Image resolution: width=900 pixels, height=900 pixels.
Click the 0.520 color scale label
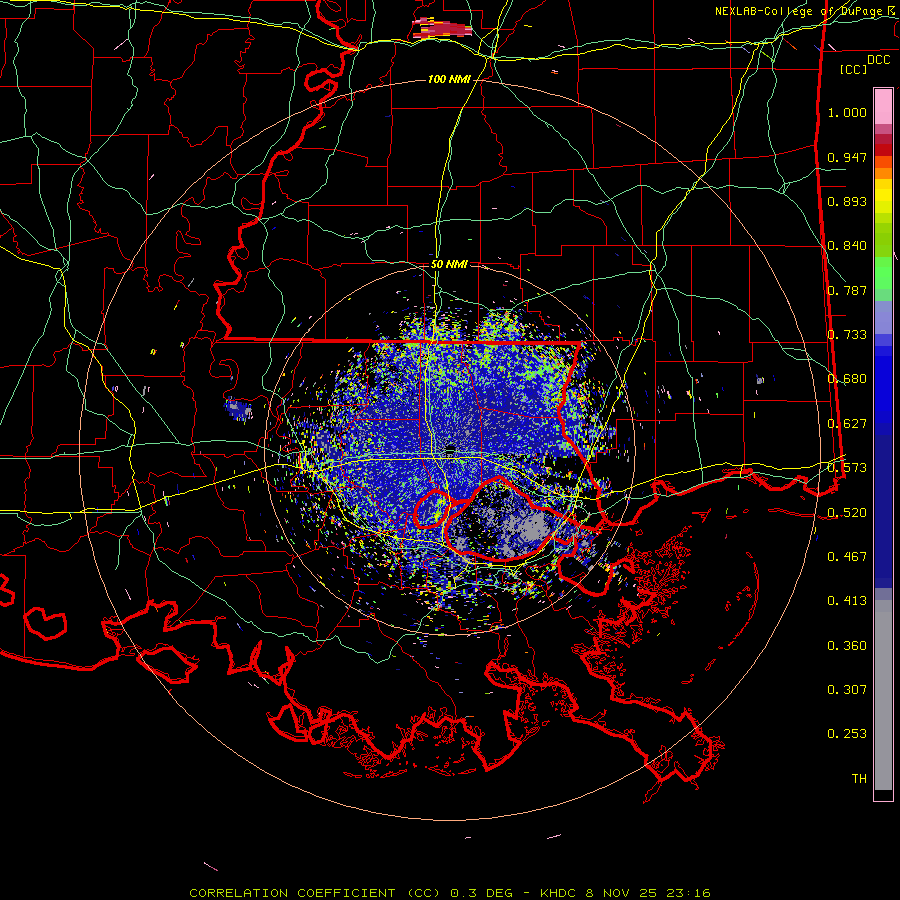(x=847, y=513)
